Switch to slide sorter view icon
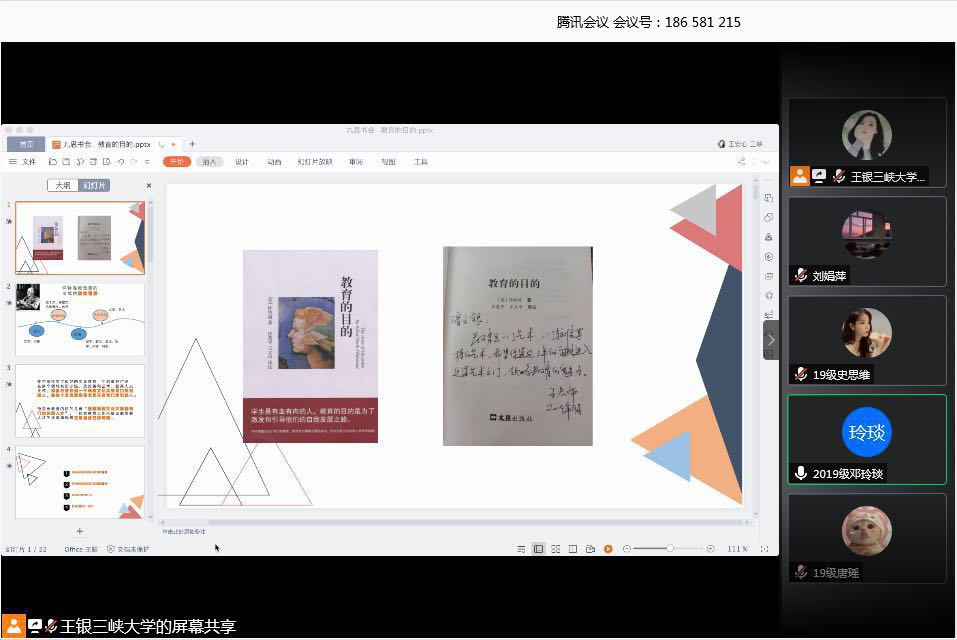The height and width of the screenshot is (640, 957). click(556, 549)
